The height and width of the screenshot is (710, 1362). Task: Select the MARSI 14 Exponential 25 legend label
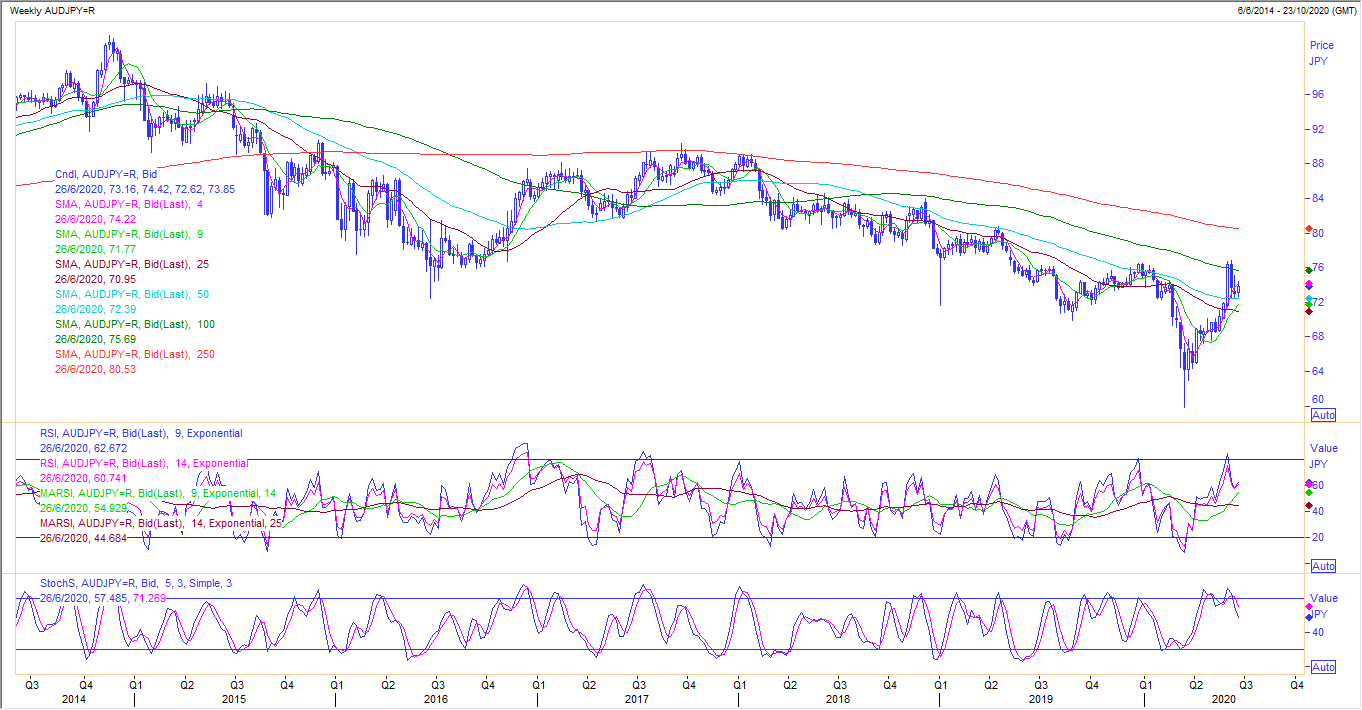[x=160, y=523]
